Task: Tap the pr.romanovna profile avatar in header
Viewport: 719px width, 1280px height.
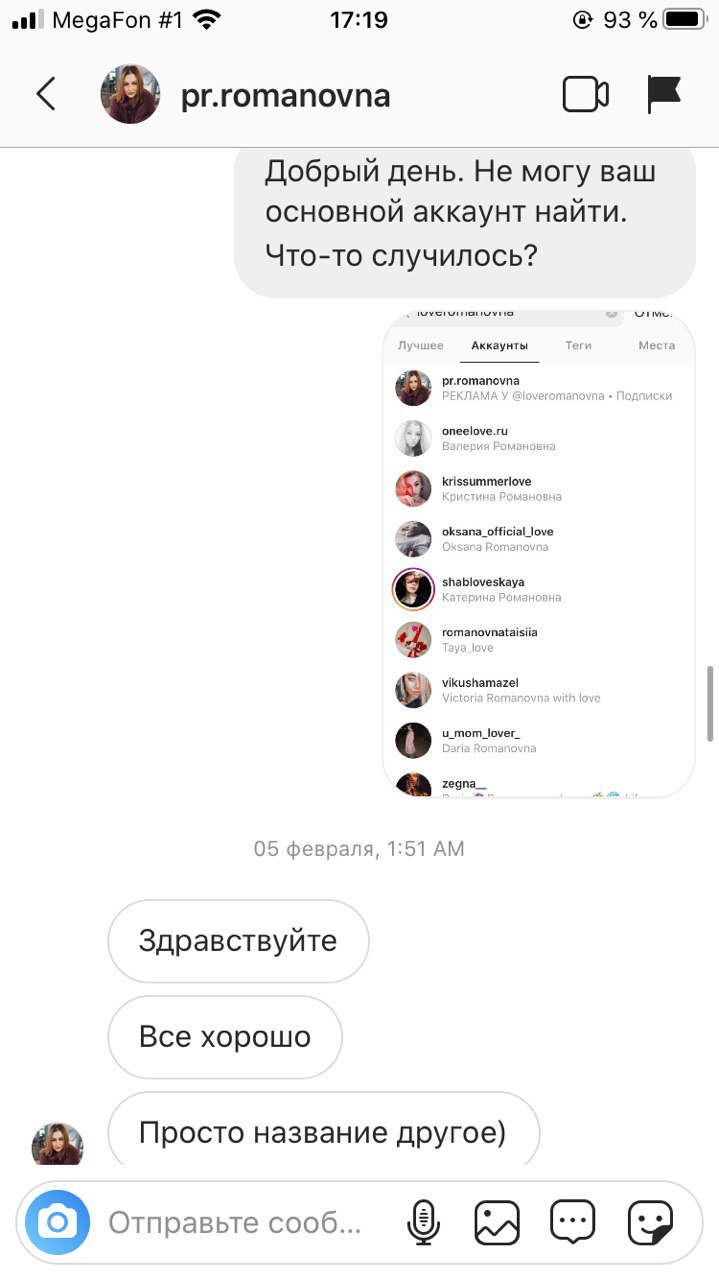Action: tap(130, 95)
